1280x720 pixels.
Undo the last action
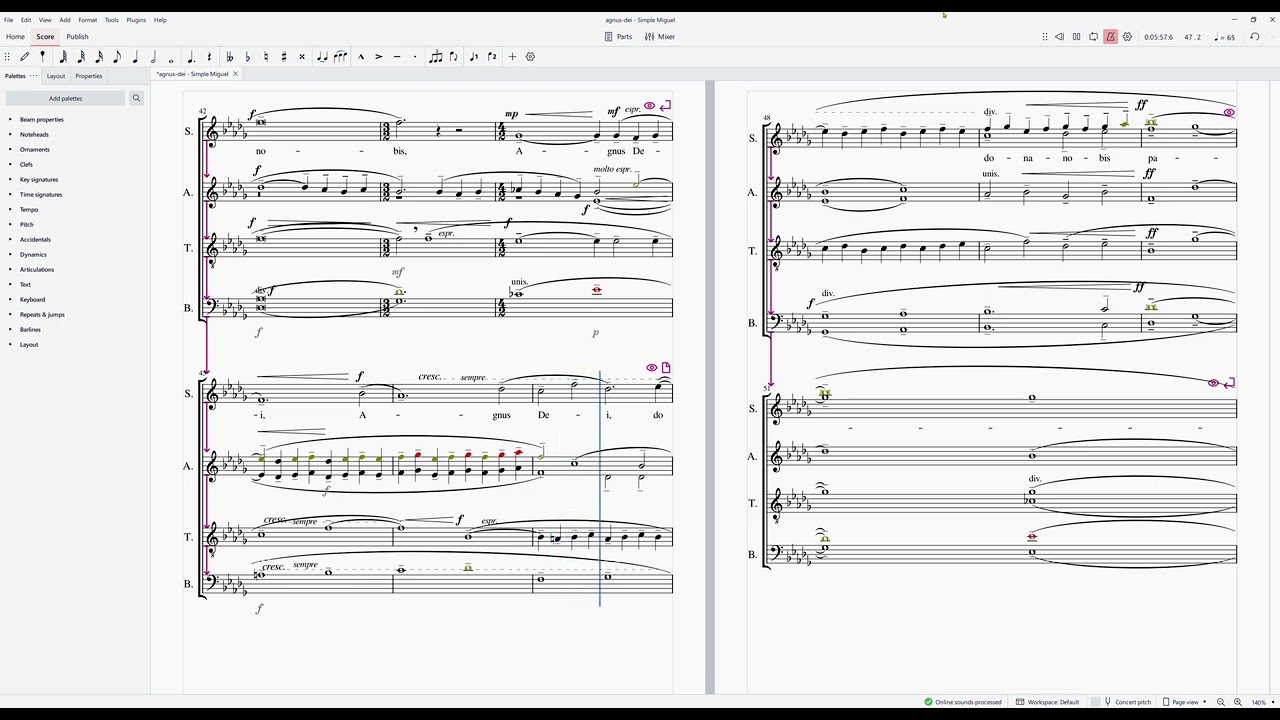tap(1254, 37)
